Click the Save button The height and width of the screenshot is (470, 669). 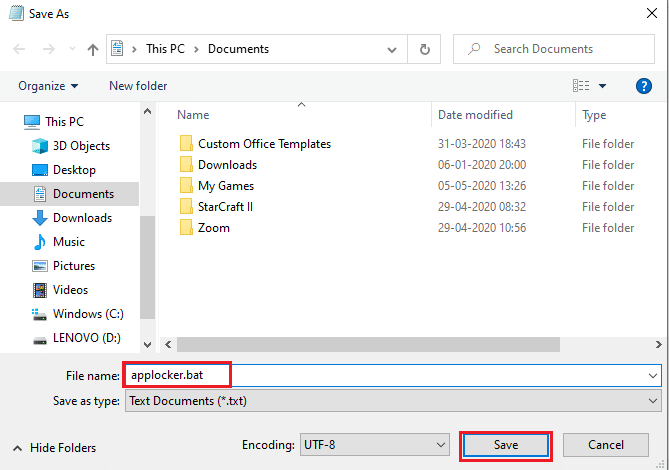pos(506,445)
